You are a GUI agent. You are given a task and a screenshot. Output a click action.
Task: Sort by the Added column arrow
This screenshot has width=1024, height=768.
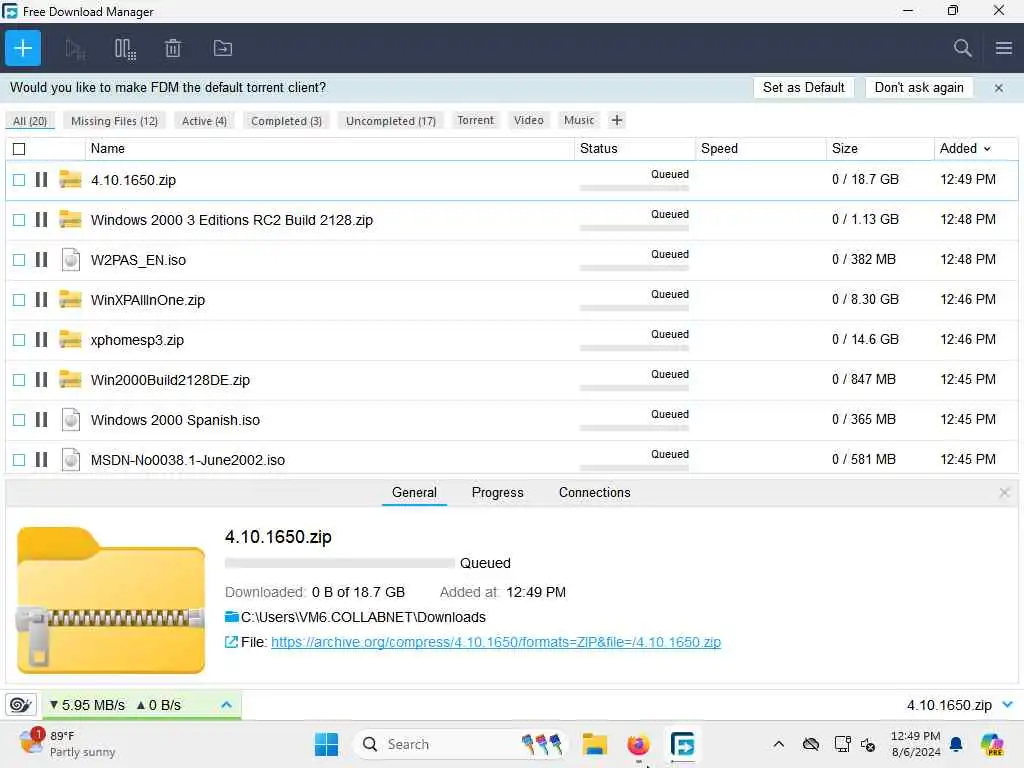[987, 149]
